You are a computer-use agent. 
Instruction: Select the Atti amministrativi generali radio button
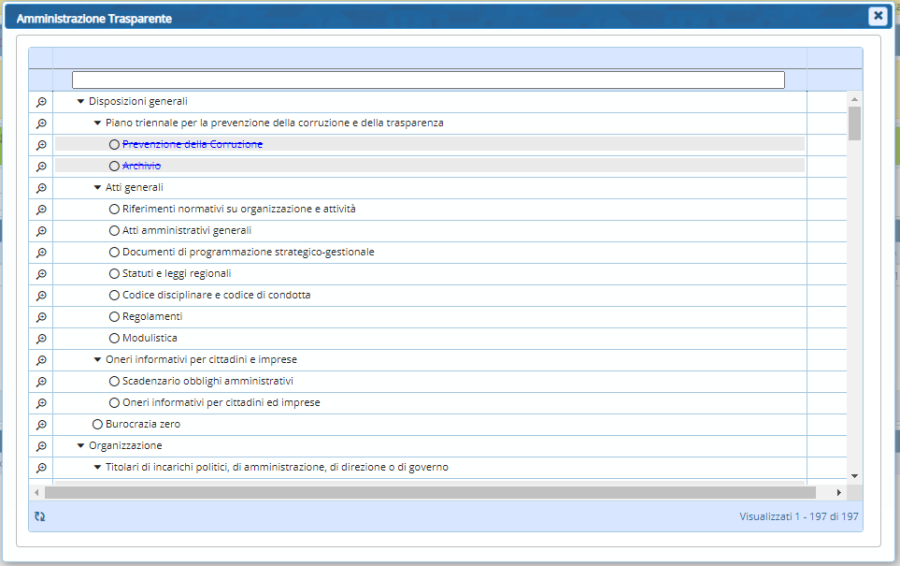[114, 231]
